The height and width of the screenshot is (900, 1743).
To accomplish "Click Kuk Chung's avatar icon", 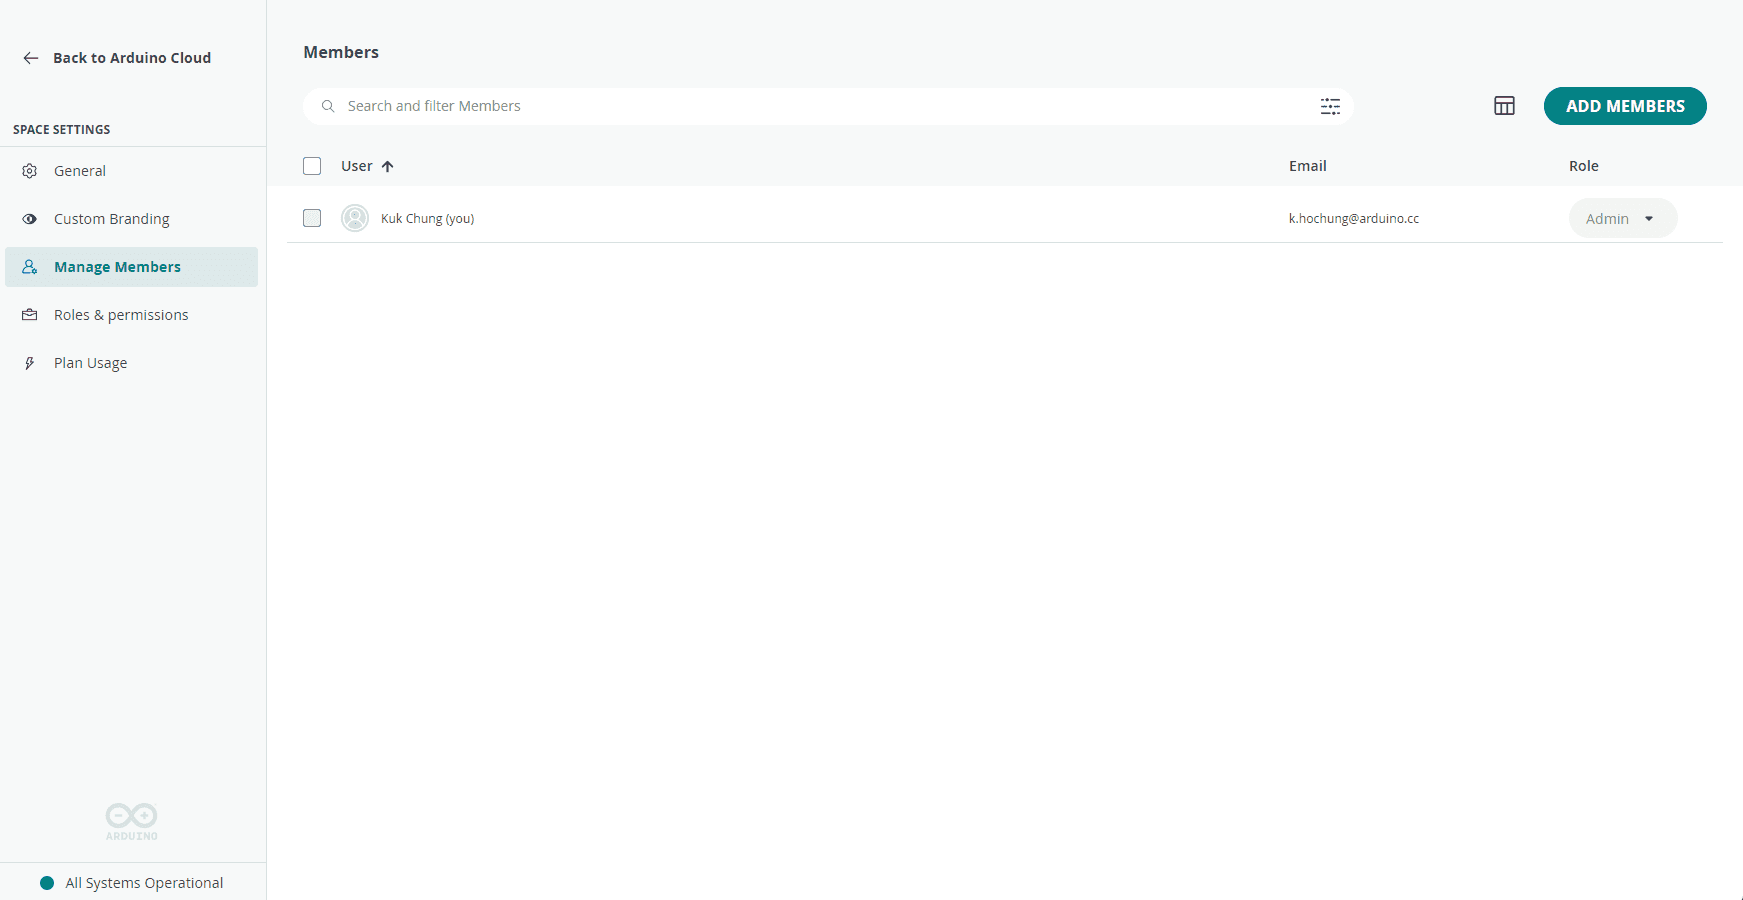I will [x=355, y=218].
